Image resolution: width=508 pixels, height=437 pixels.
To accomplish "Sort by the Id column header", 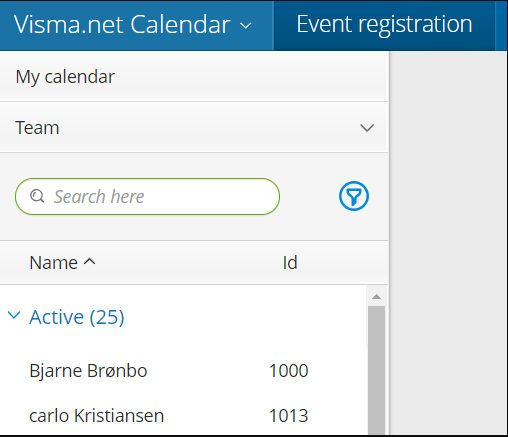I will (x=290, y=263).
